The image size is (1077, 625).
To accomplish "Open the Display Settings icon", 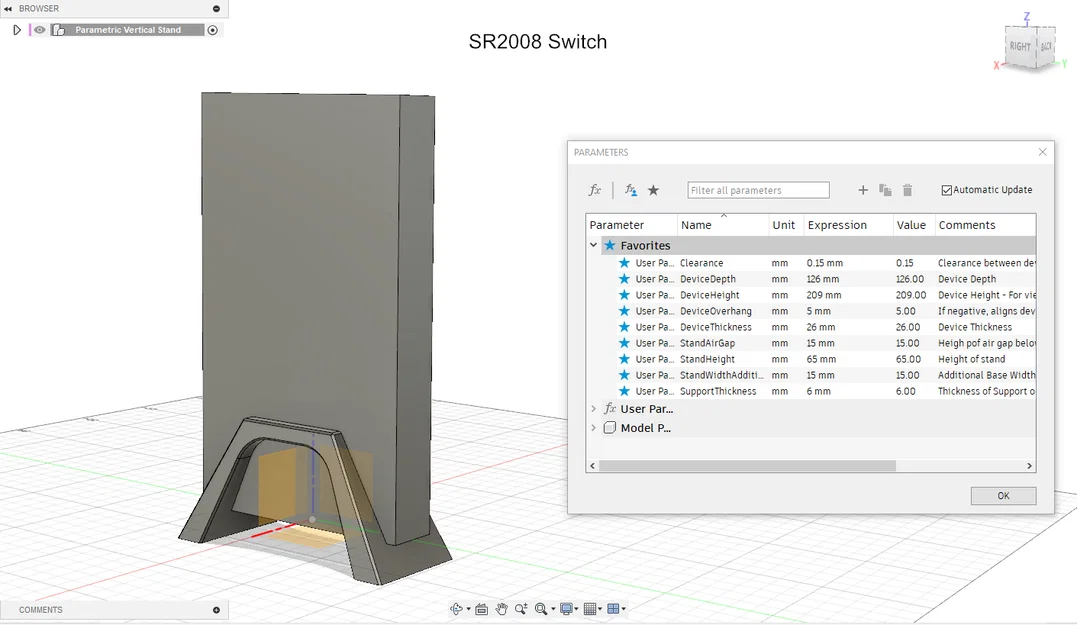I will coord(566,608).
